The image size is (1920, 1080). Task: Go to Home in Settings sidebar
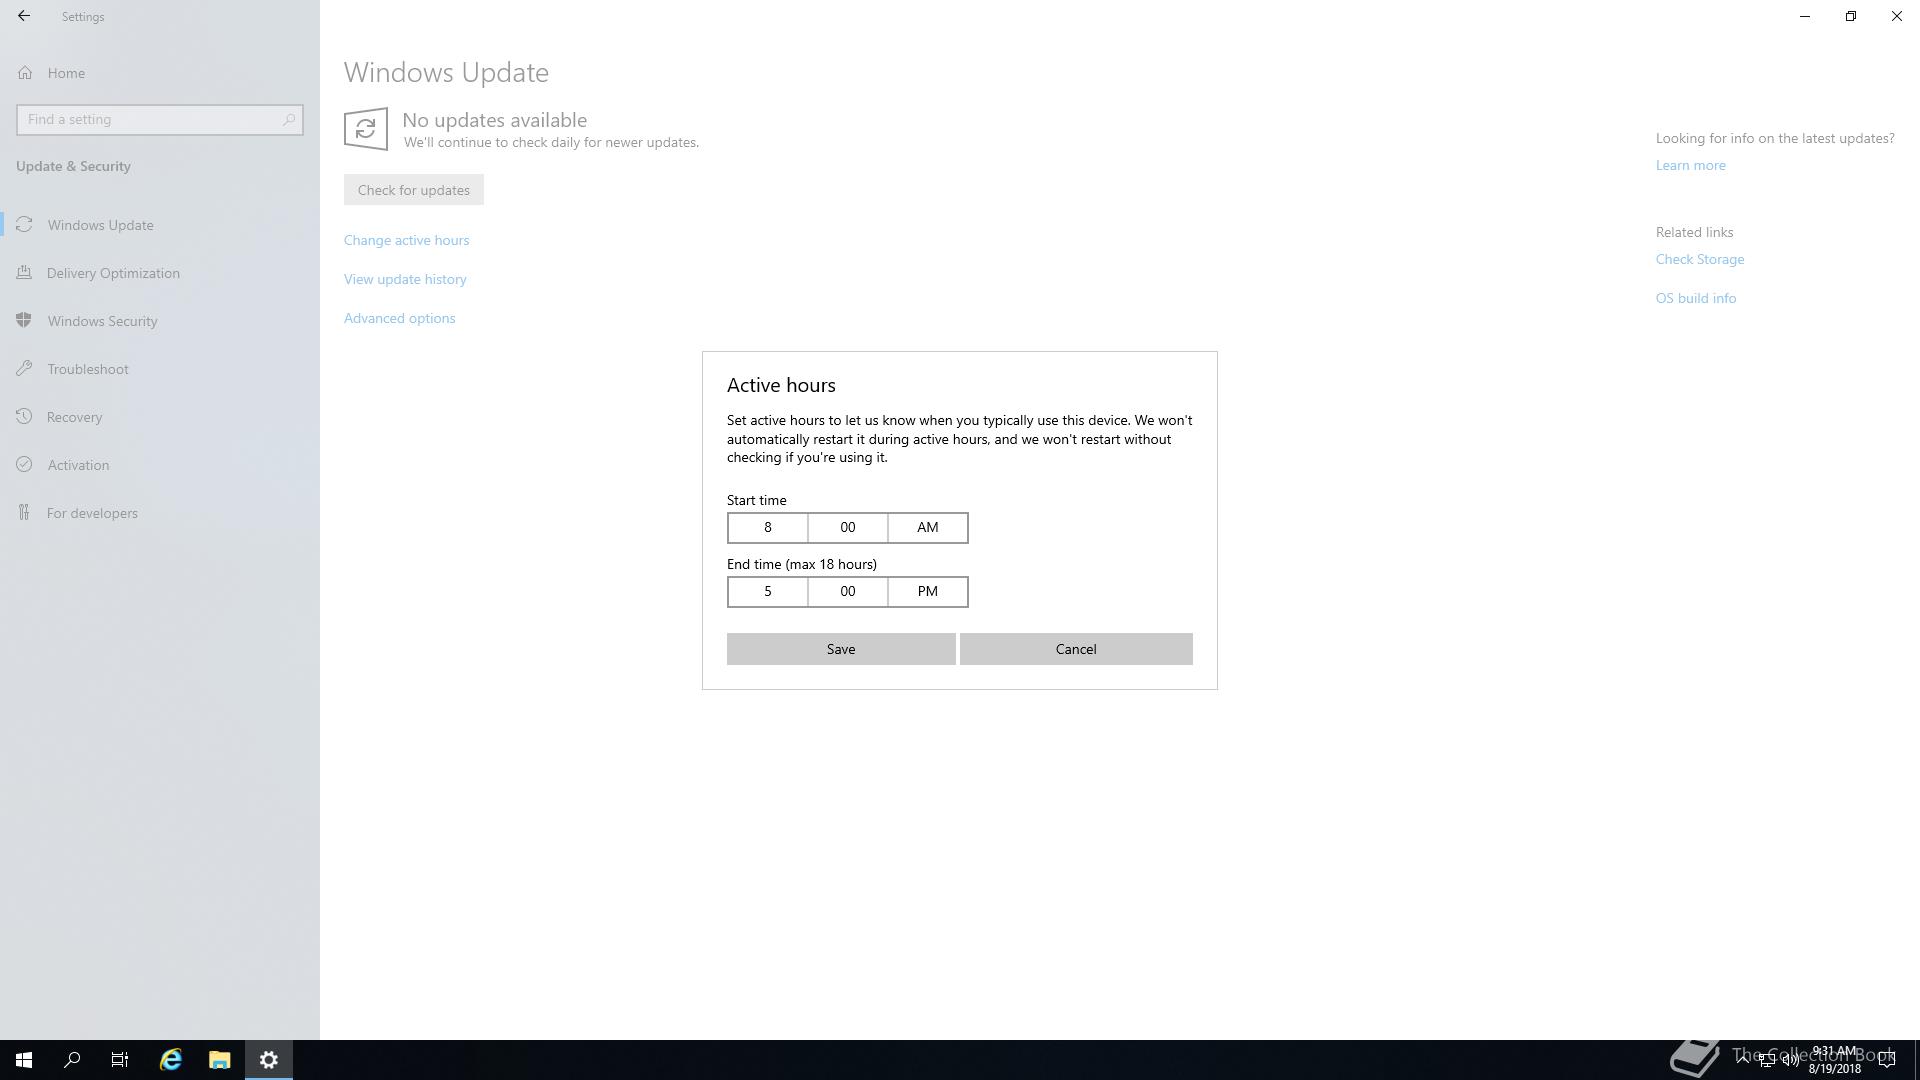tap(160, 73)
